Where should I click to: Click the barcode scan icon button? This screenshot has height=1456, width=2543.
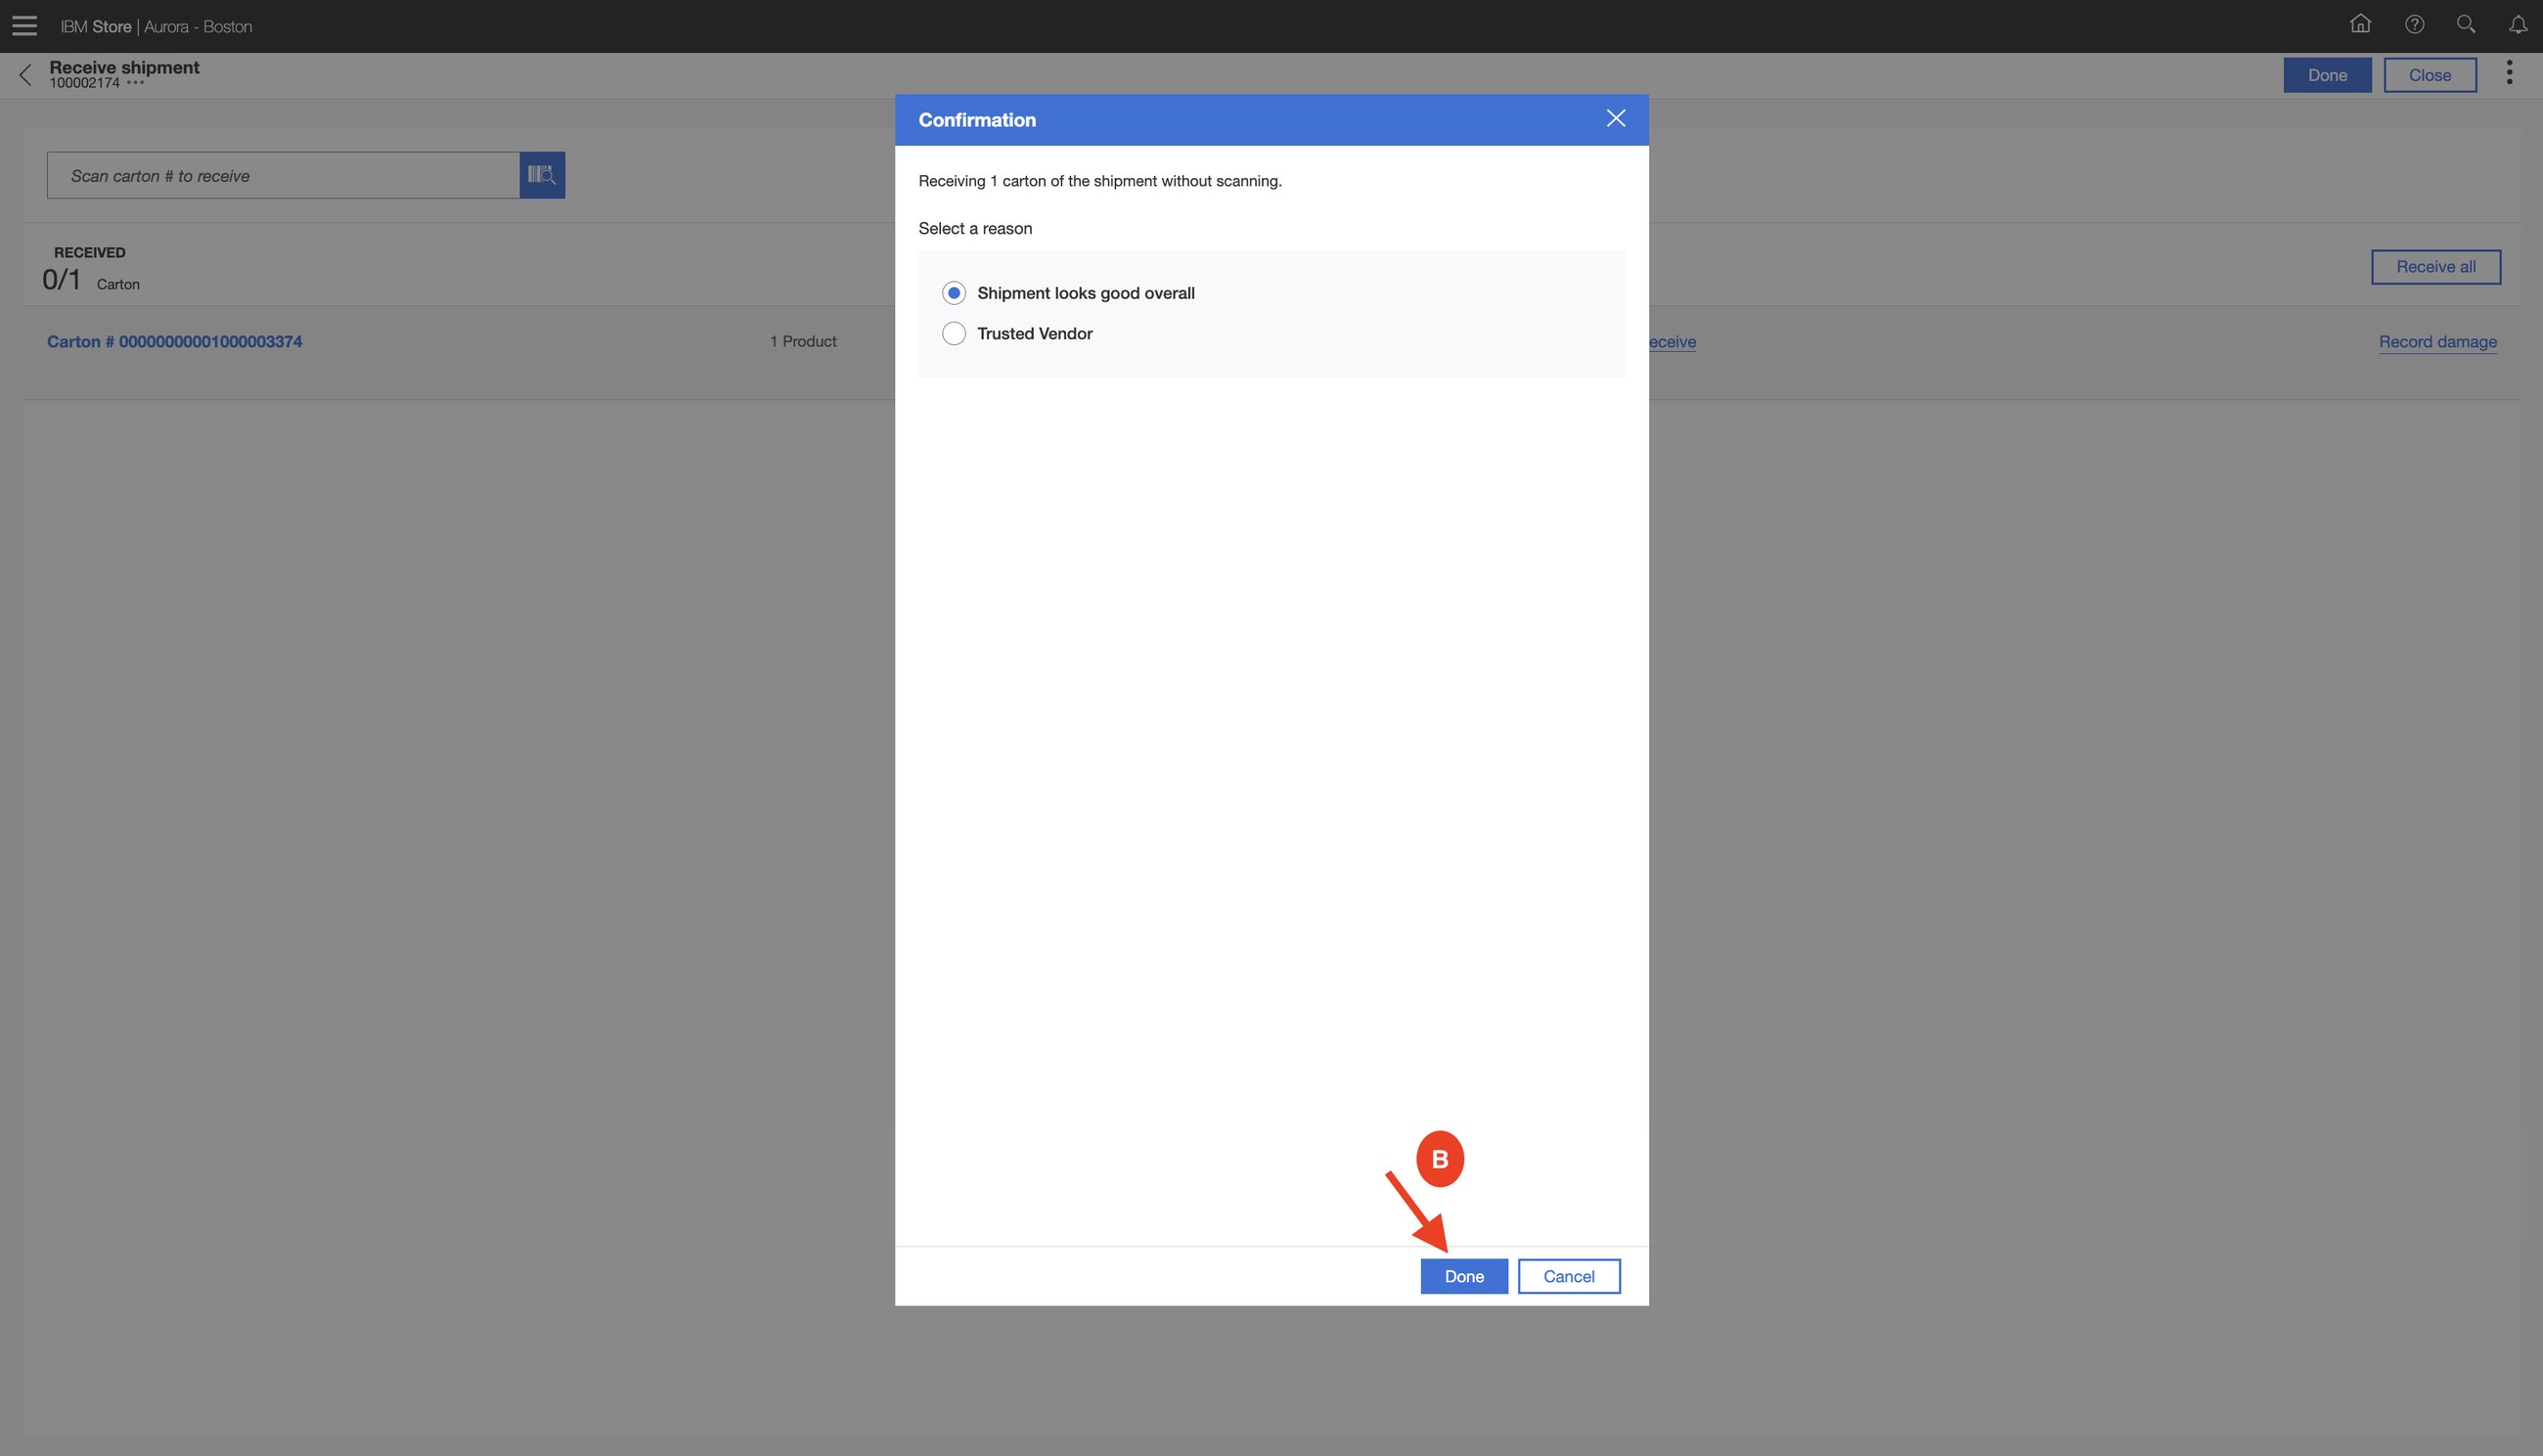(542, 175)
